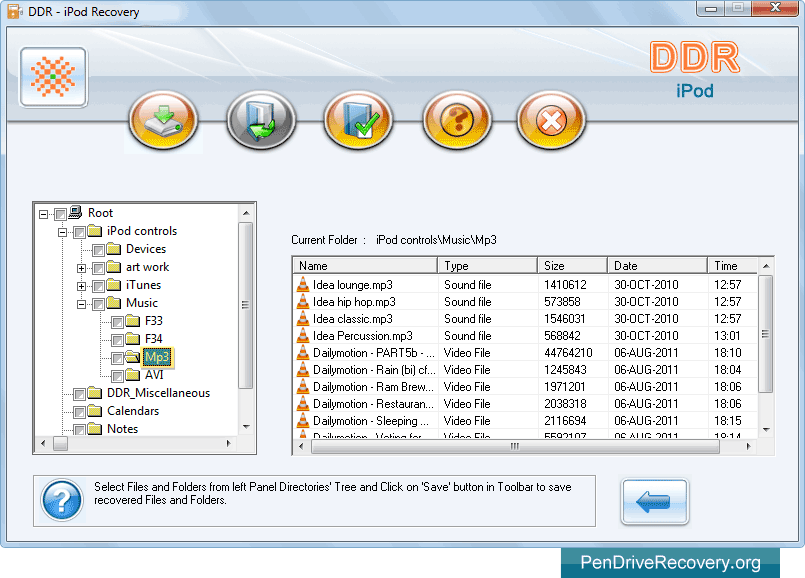This screenshot has height=578, width=805.
Task: Click the Calendars folder icon
Action: point(94,411)
